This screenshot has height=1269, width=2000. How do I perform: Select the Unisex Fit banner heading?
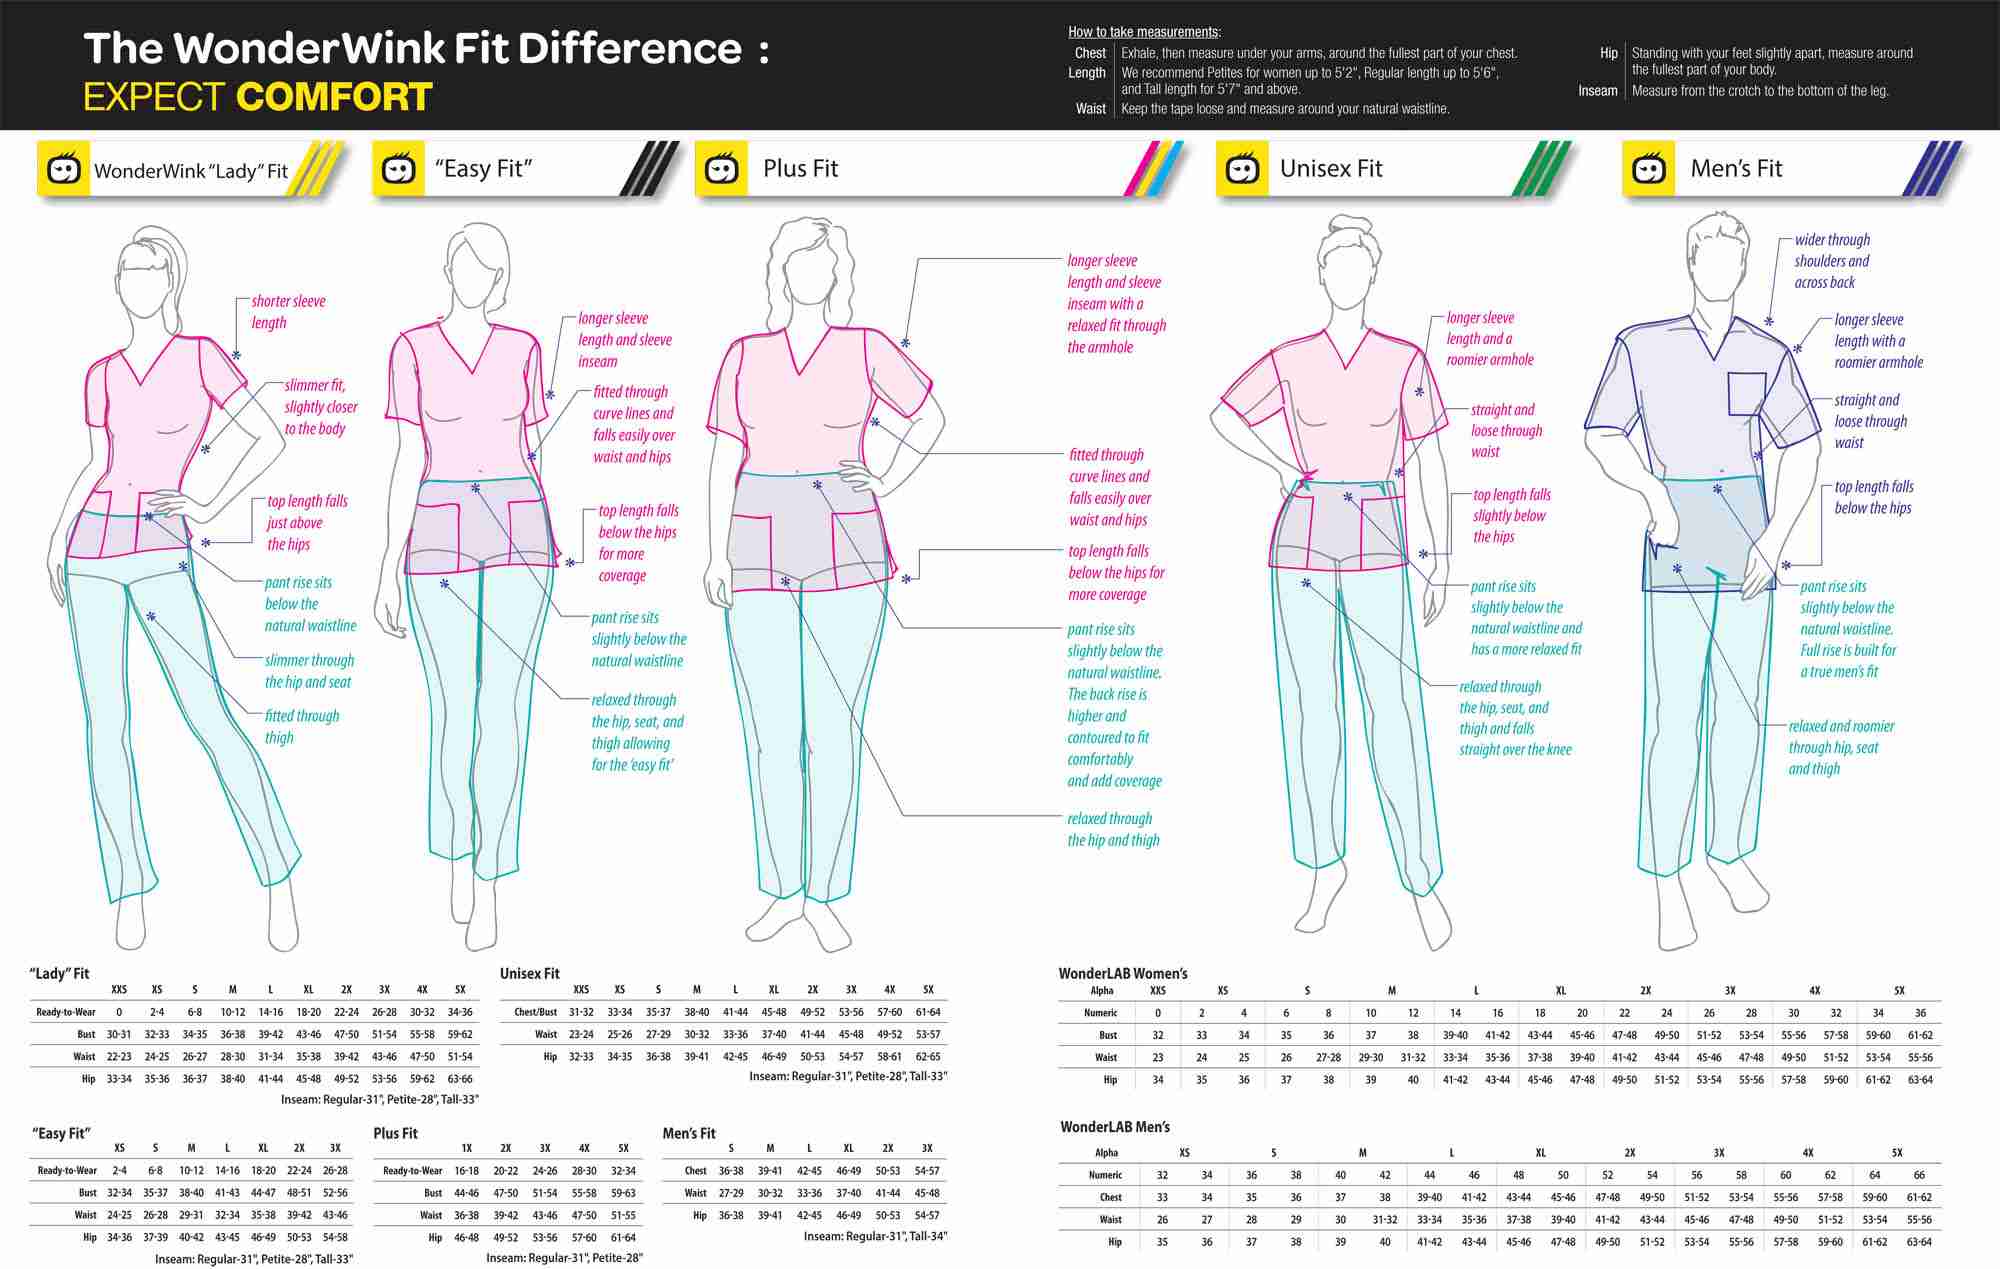(1331, 168)
